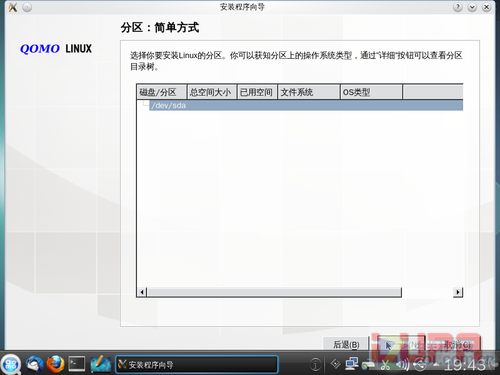
Task: Click the 后退(B) back button
Action: click(346, 344)
